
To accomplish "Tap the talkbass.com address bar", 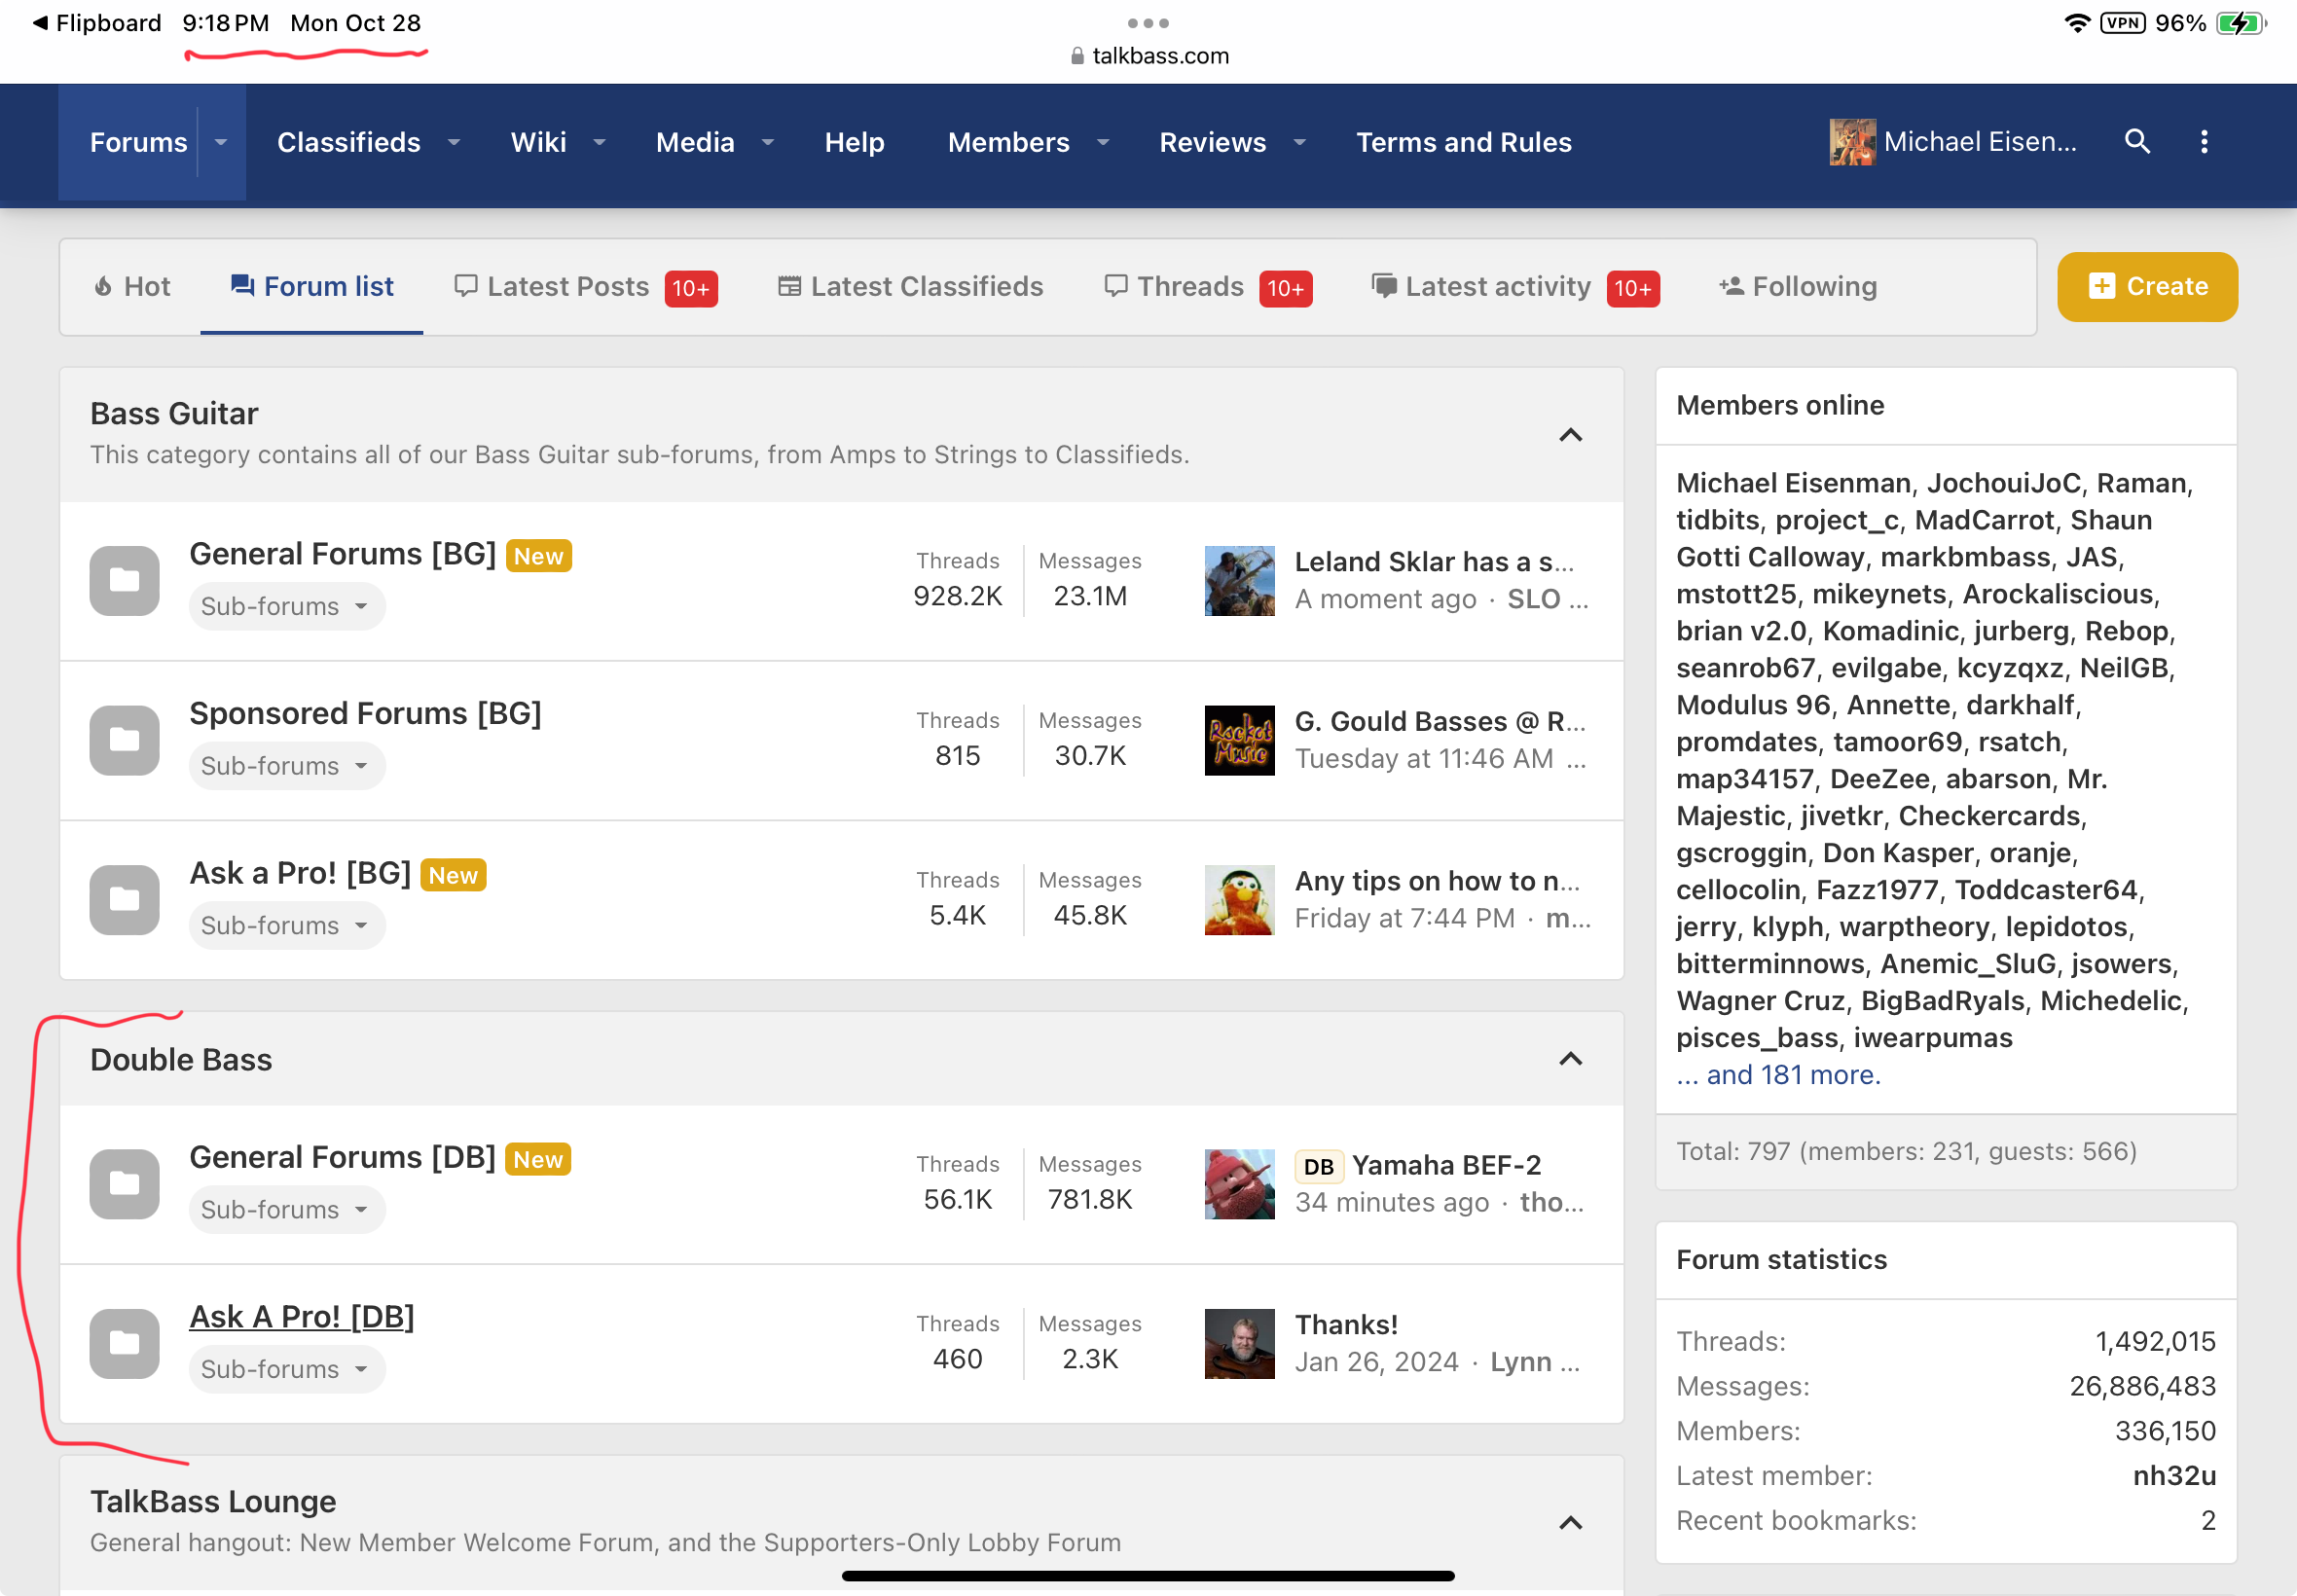I will coord(1149,56).
